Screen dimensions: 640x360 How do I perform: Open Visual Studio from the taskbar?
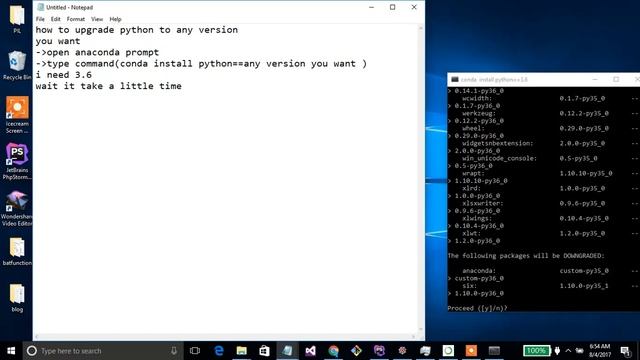310,351
